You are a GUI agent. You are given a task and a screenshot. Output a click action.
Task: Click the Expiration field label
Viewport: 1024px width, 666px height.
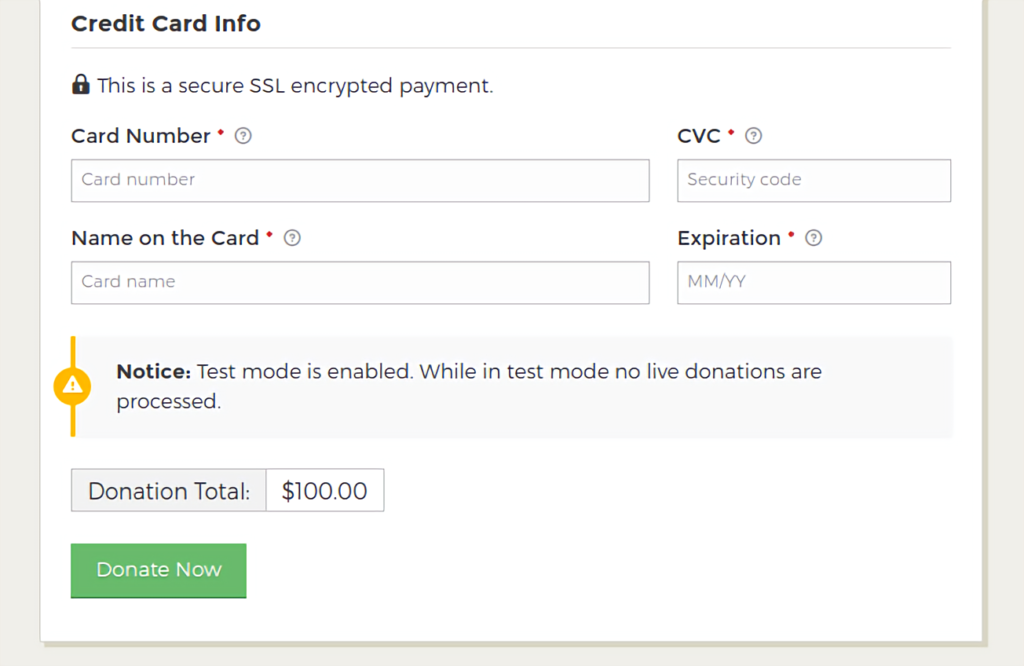pyautogui.click(x=729, y=238)
